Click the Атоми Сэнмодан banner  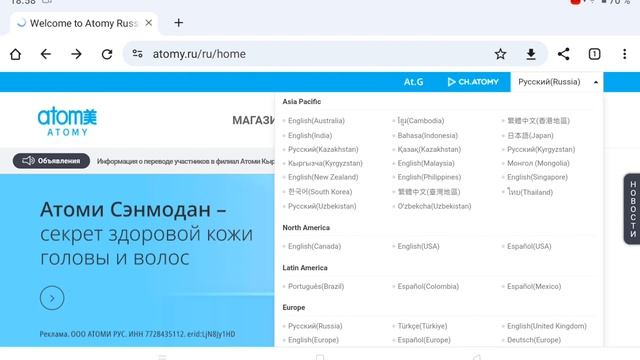[137, 260]
